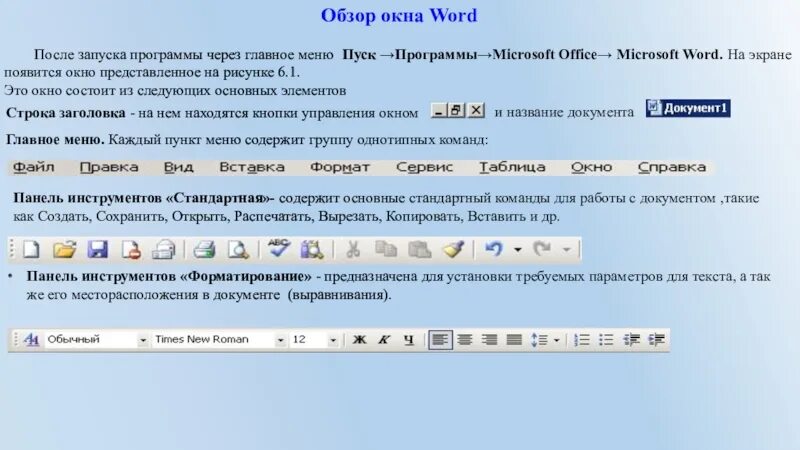Expand the Times New Roman font dropdown arrow

tap(280, 340)
